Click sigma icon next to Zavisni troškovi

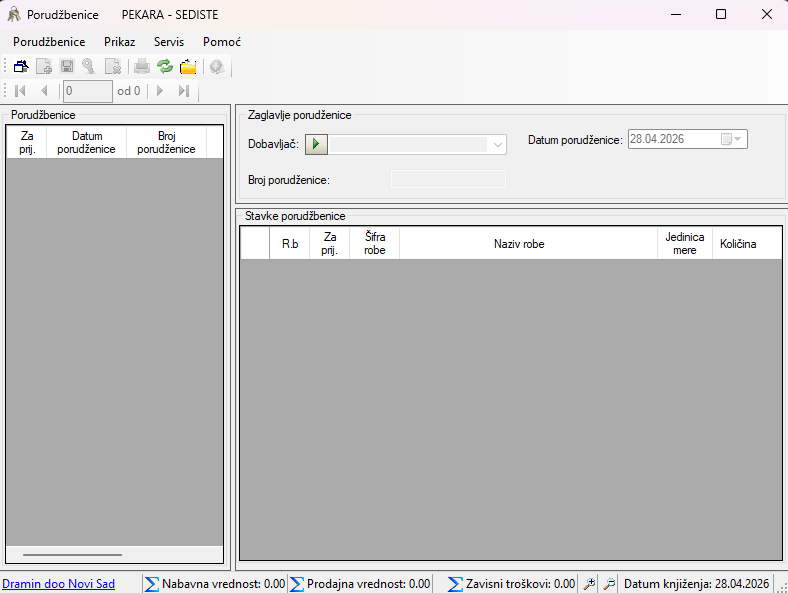tap(455, 584)
